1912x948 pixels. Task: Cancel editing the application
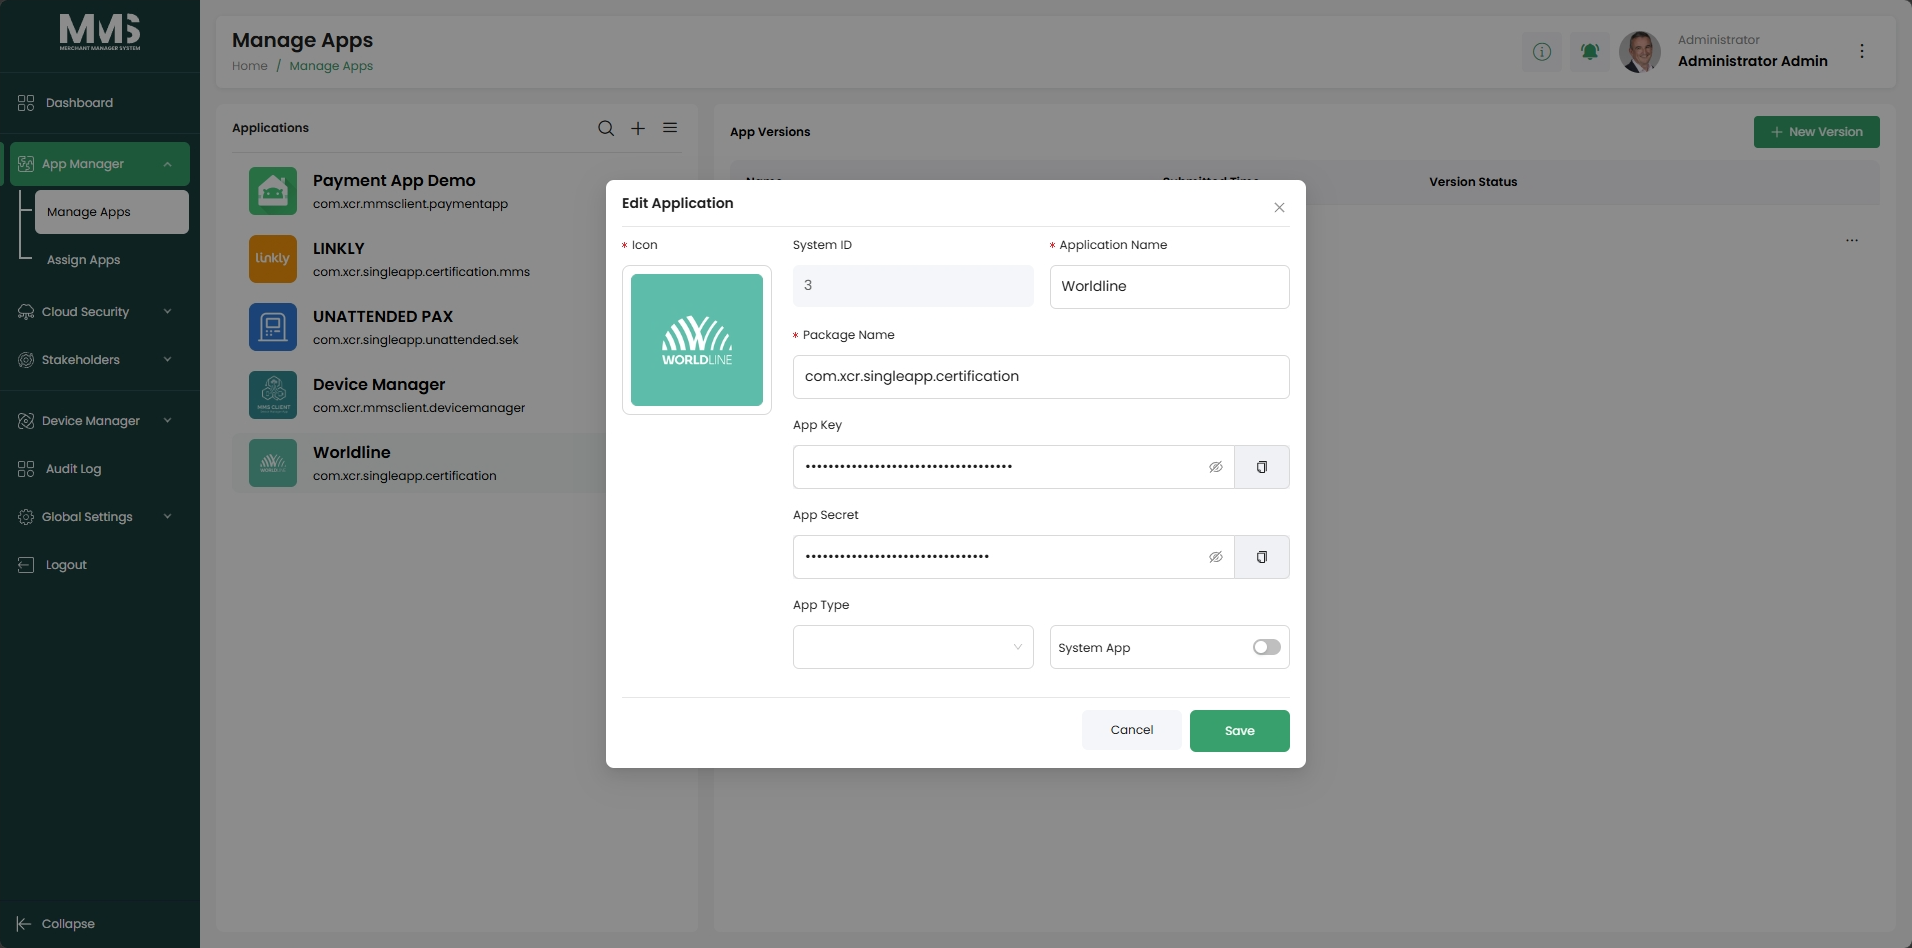1132,730
